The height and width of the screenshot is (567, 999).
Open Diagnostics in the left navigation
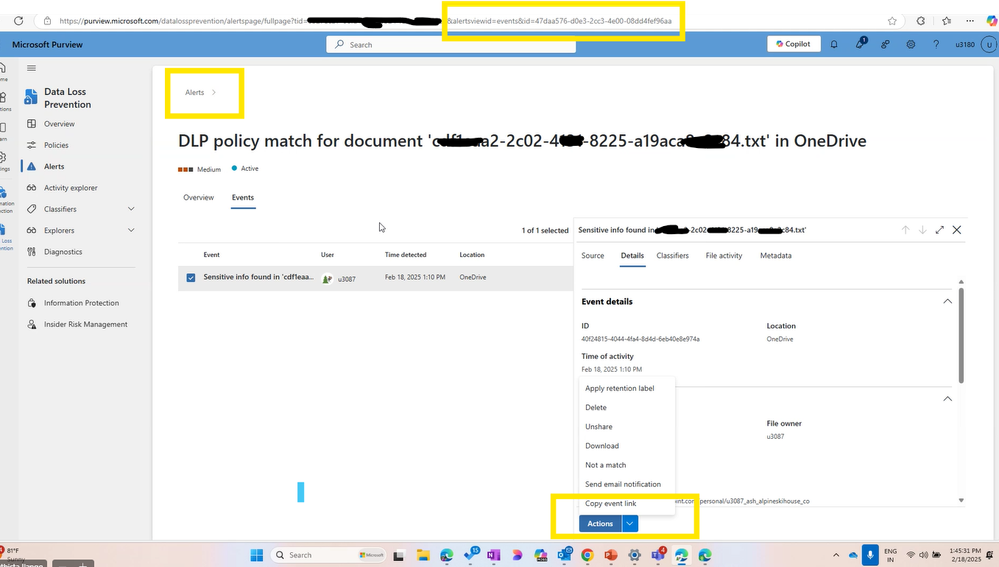coord(63,252)
